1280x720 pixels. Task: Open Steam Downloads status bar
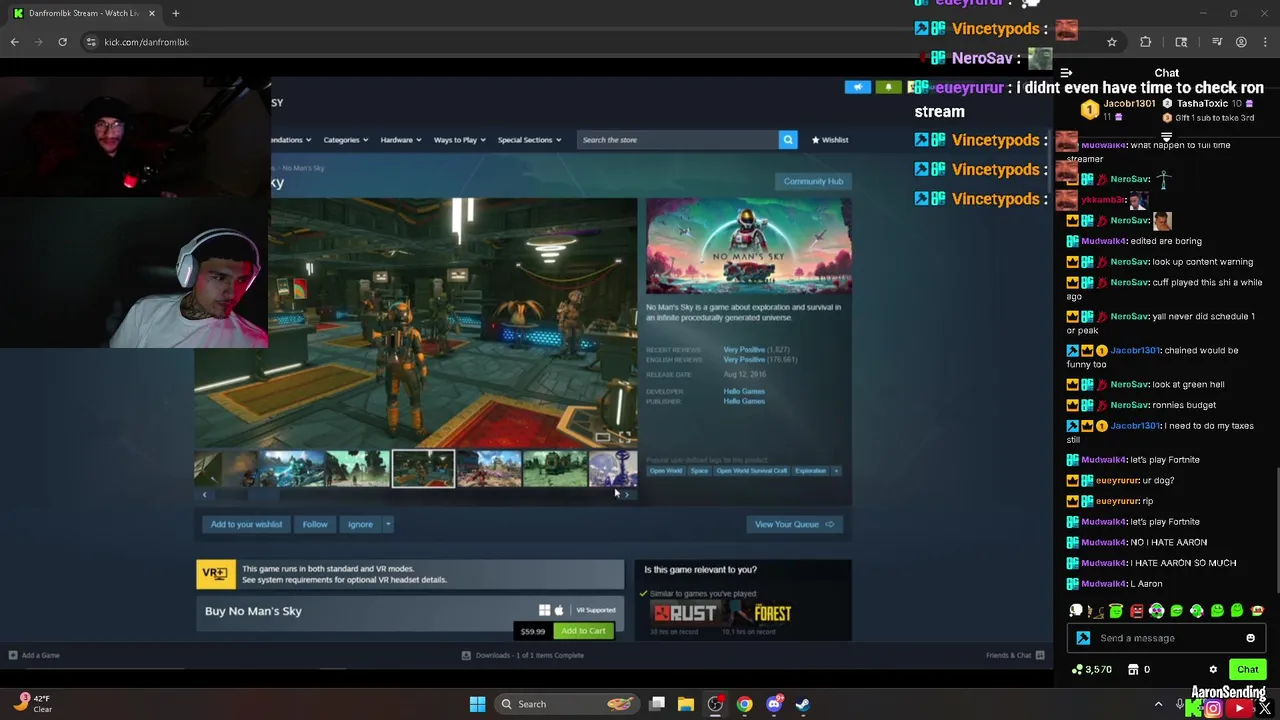[x=523, y=655]
